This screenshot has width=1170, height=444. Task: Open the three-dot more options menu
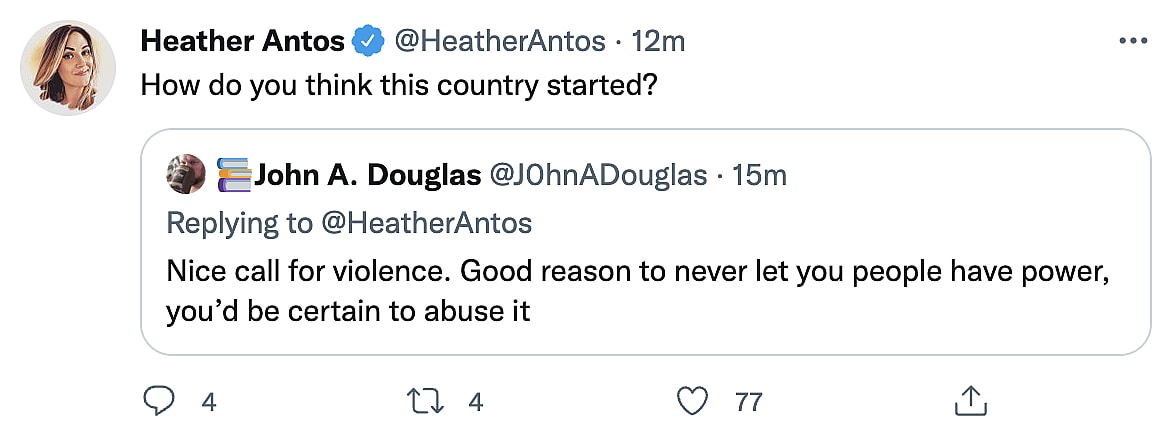(1132, 41)
